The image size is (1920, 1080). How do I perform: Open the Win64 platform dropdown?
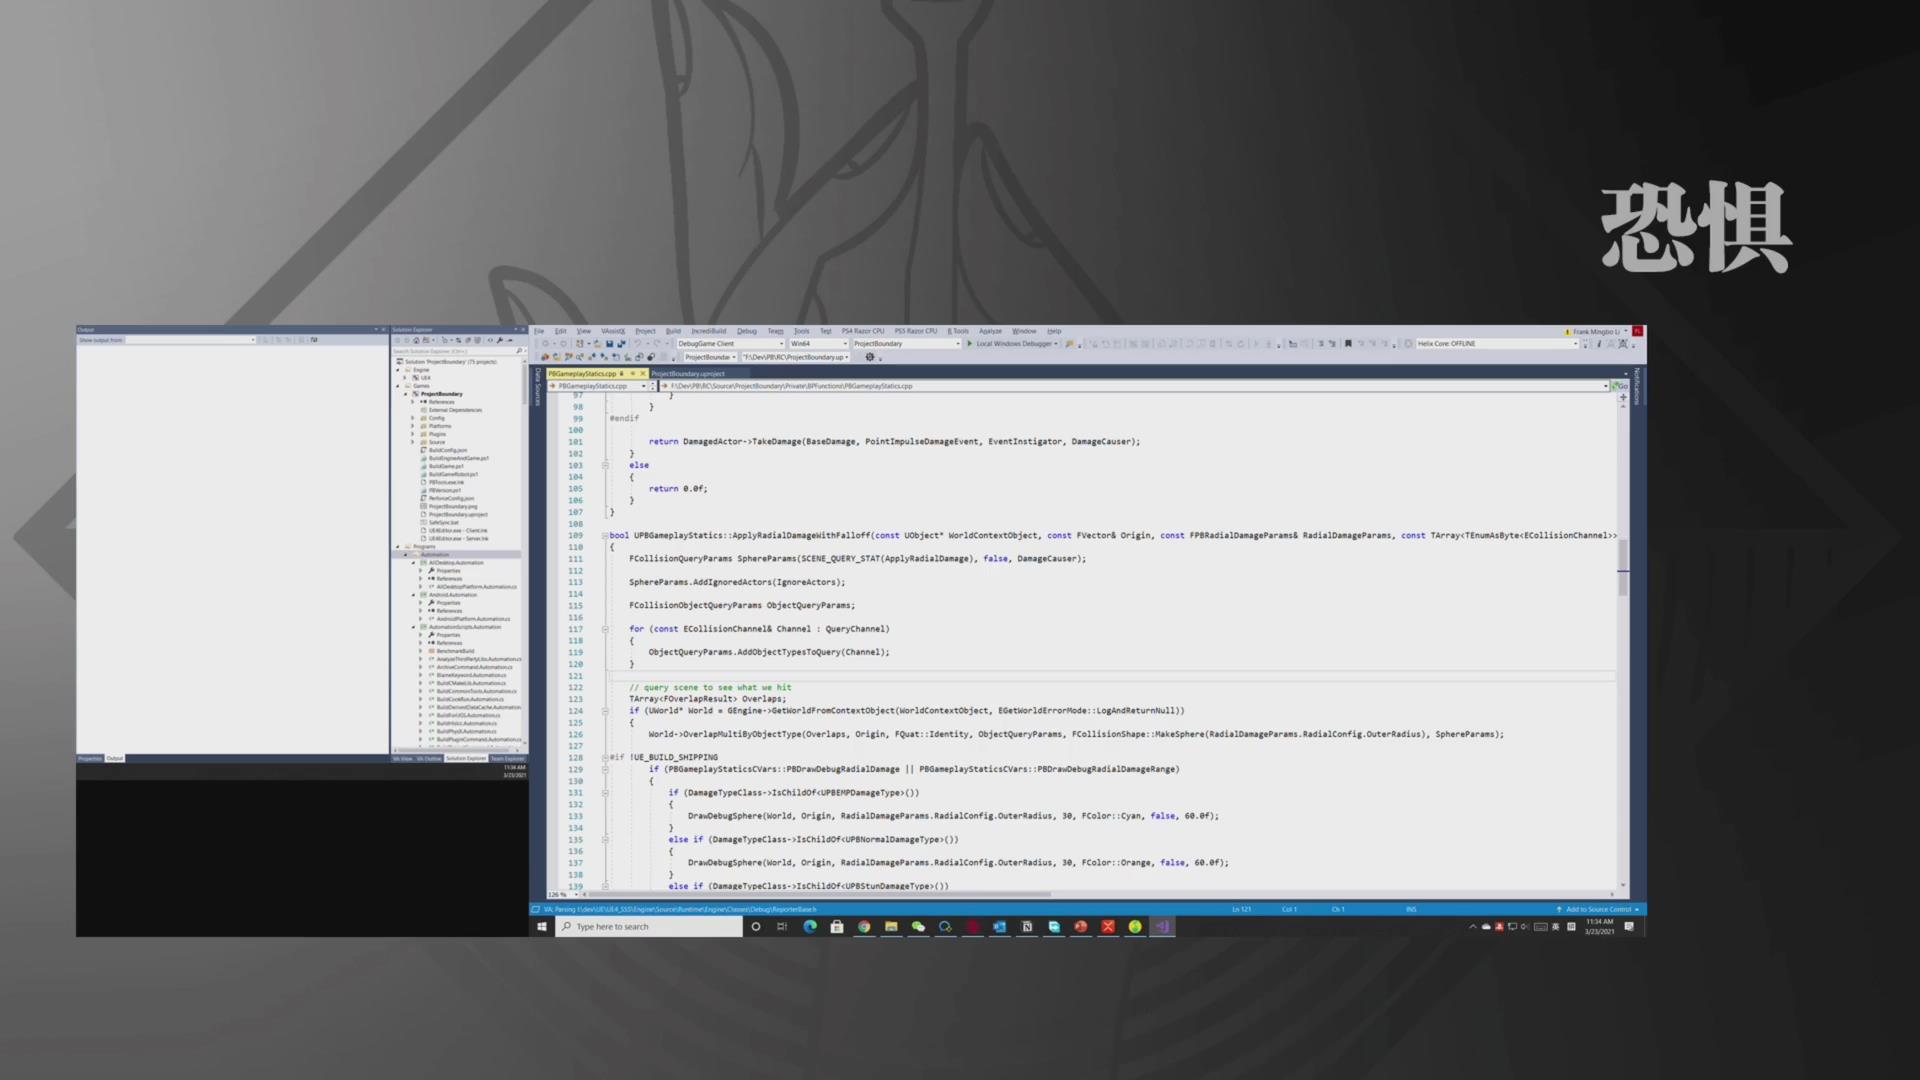(819, 344)
